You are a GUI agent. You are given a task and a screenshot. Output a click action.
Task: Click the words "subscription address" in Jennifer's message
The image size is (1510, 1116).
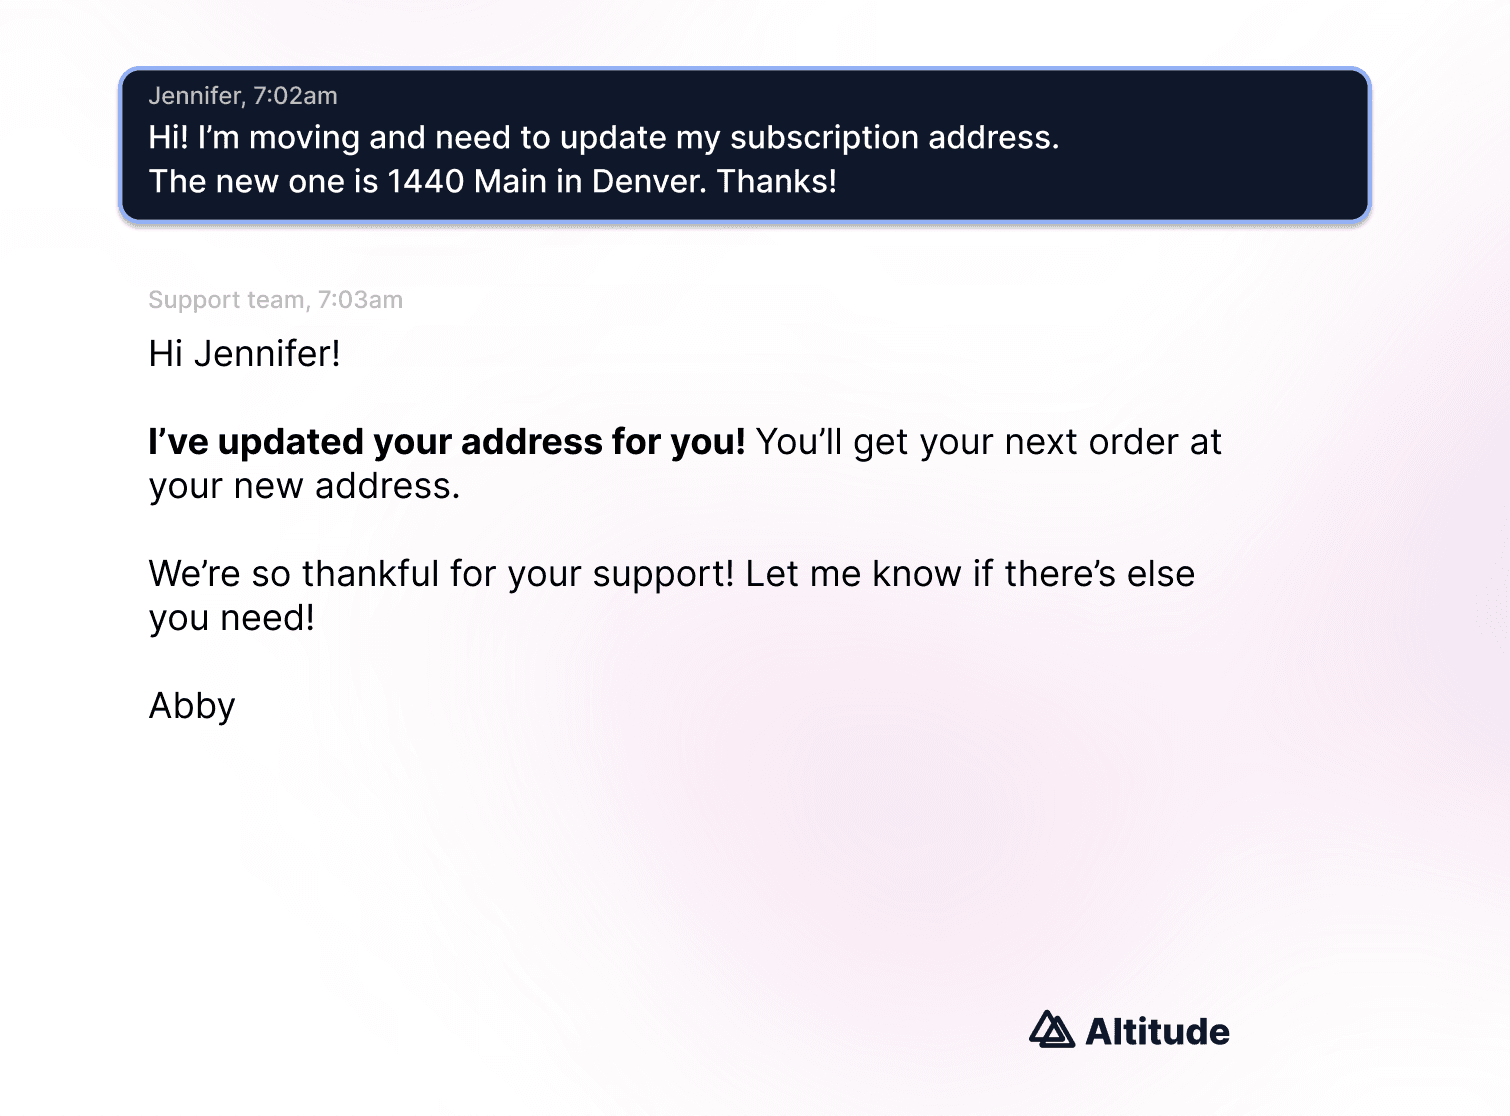pyautogui.click(x=893, y=138)
